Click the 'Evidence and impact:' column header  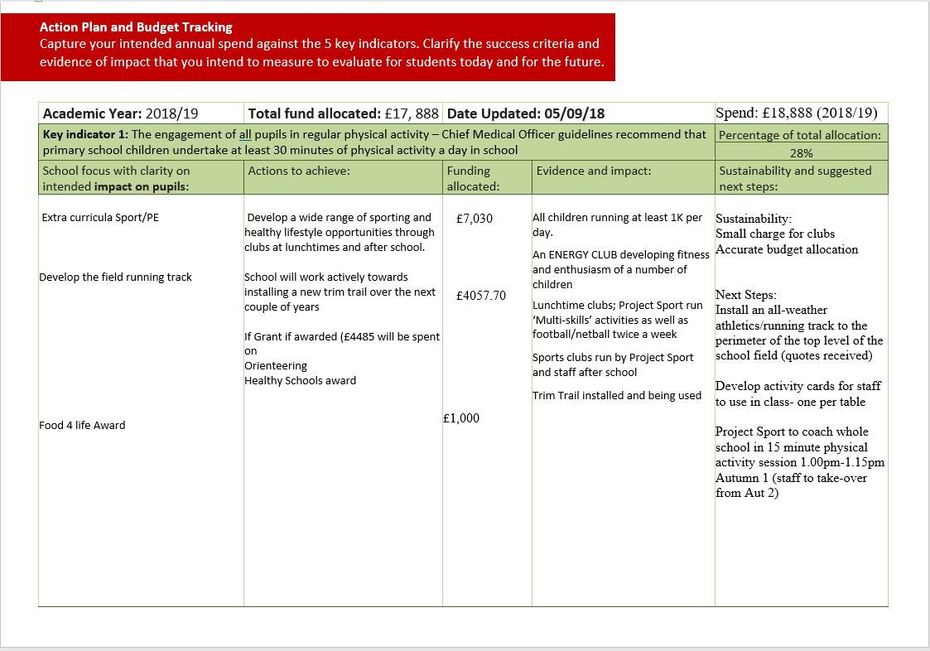tap(623, 178)
